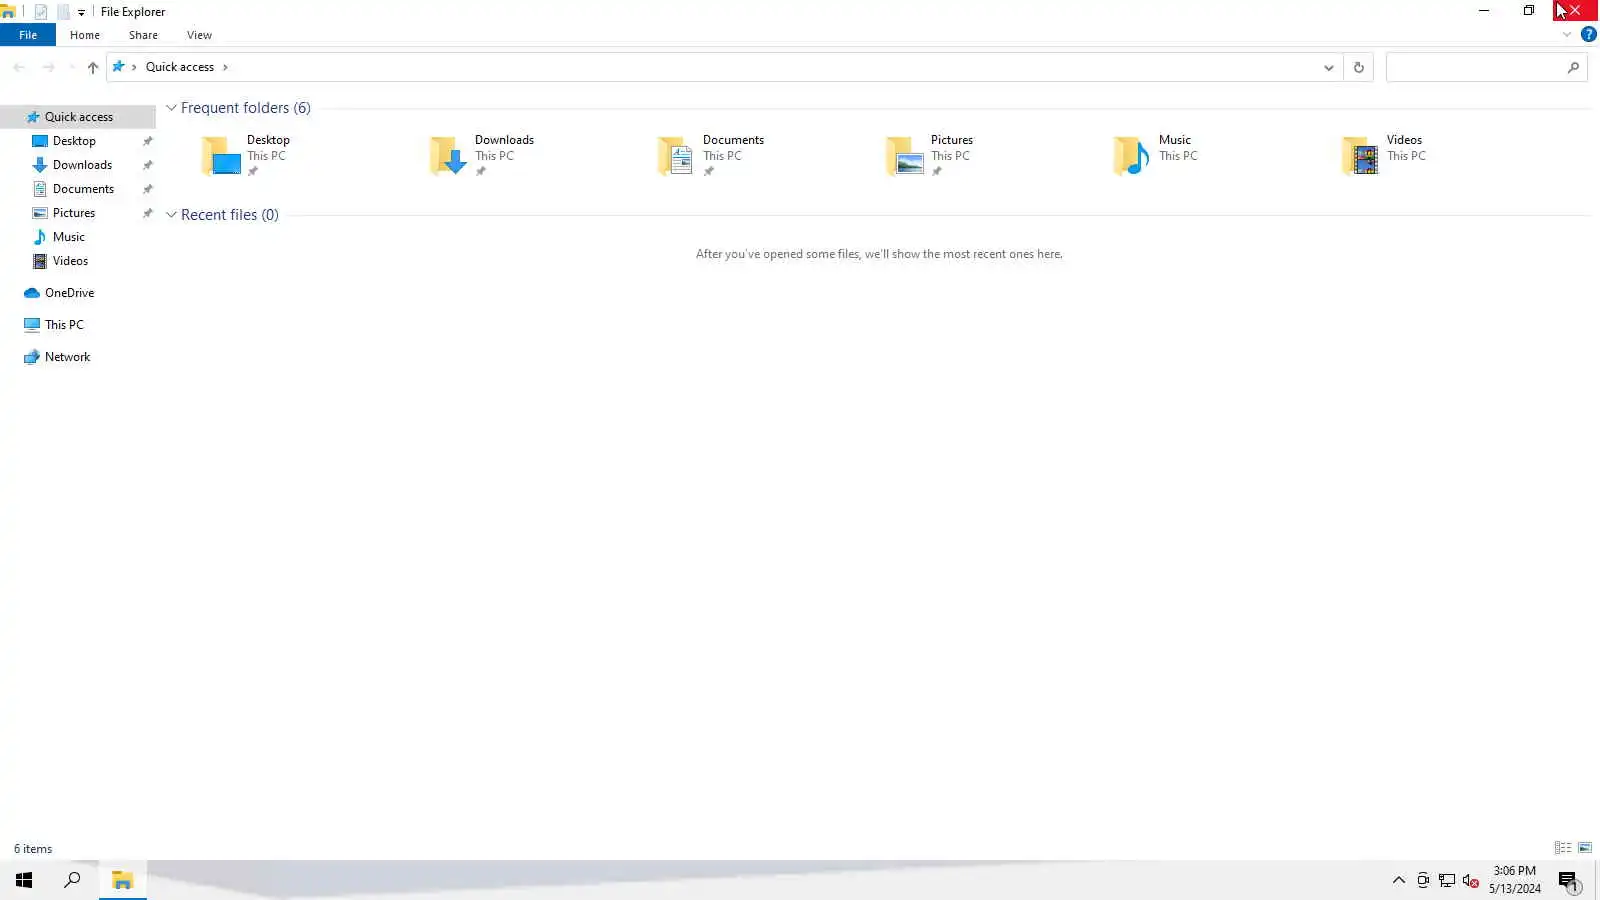Select Quick access in the navigation pane
Image resolution: width=1600 pixels, height=900 pixels.
click(78, 117)
